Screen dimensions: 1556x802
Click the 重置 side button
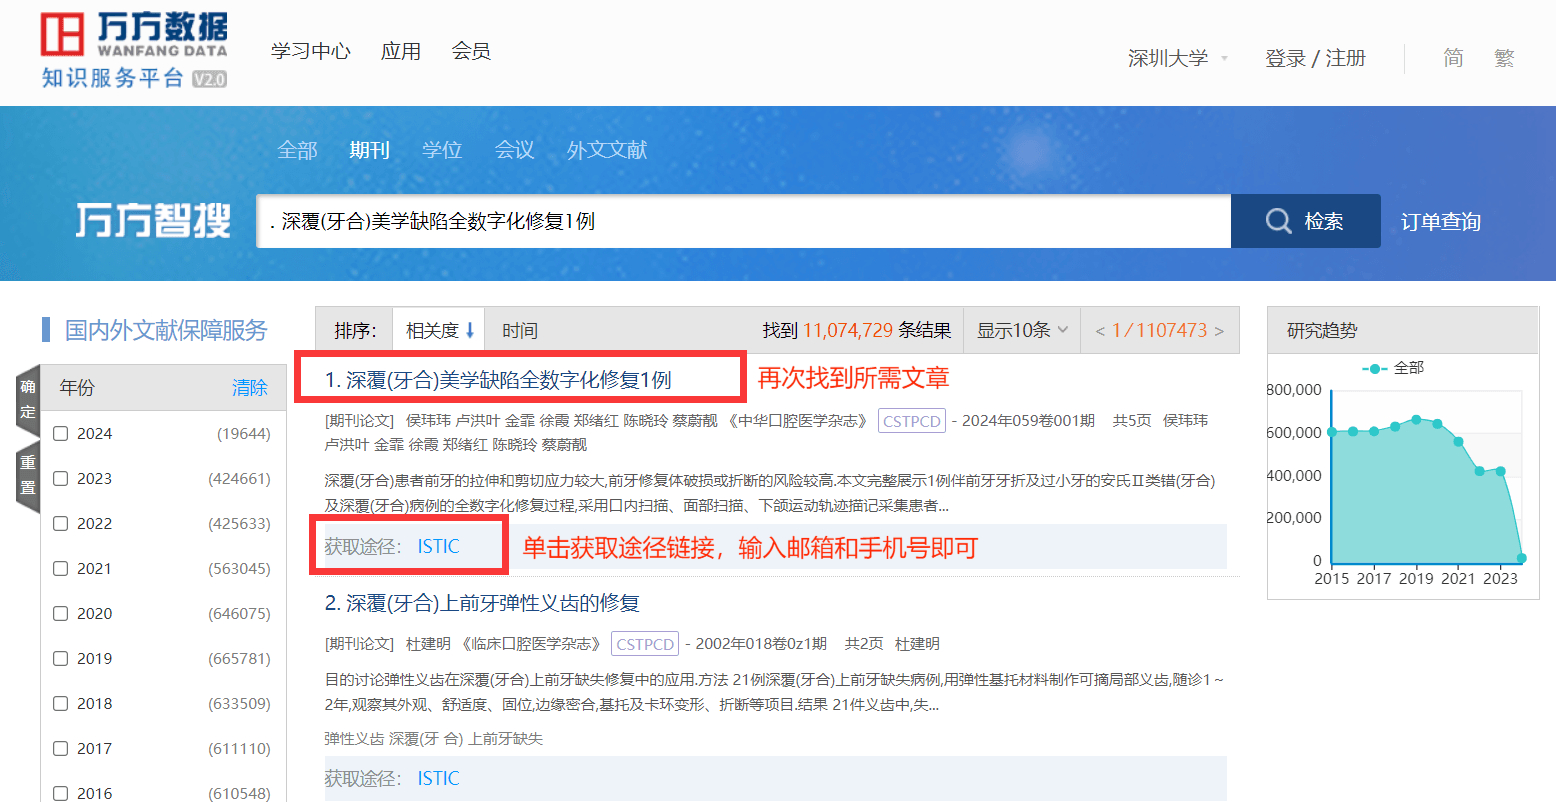coord(28,476)
